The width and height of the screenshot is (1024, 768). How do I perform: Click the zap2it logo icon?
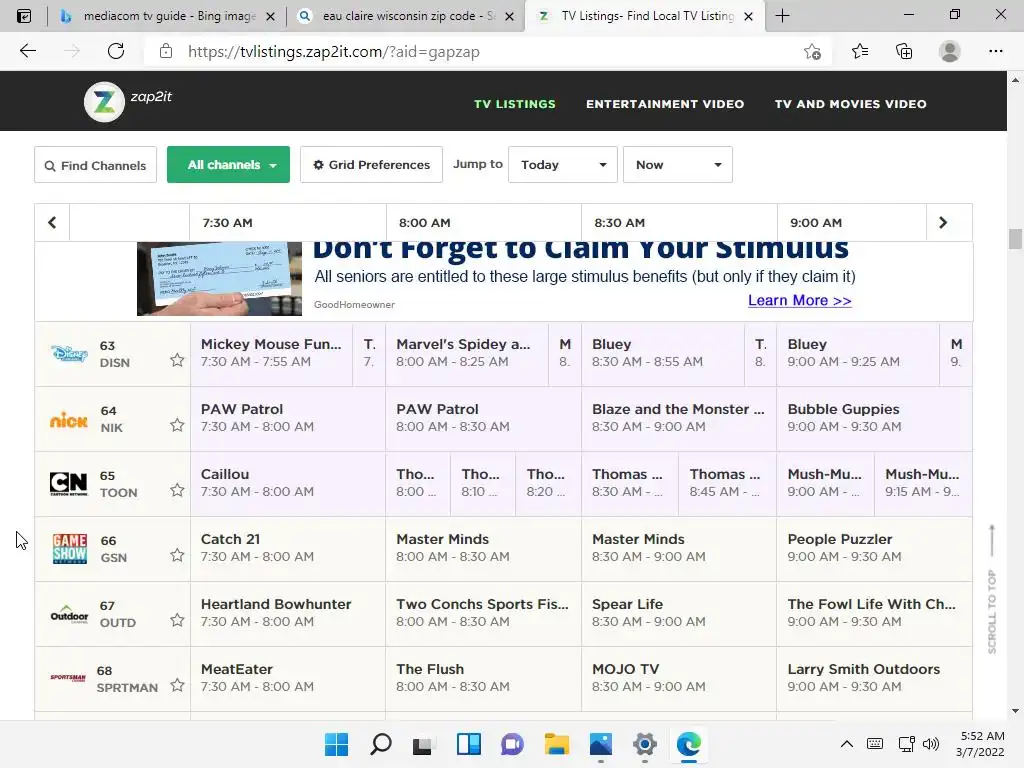click(104, 102)
